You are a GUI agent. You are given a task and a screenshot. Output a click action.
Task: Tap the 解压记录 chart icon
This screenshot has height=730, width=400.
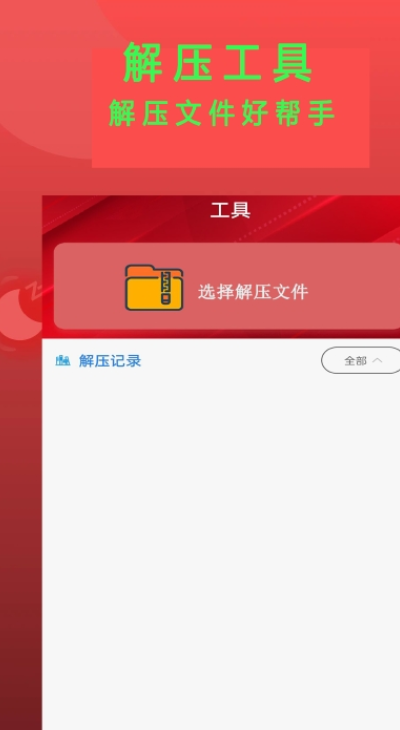pos(63,360)
